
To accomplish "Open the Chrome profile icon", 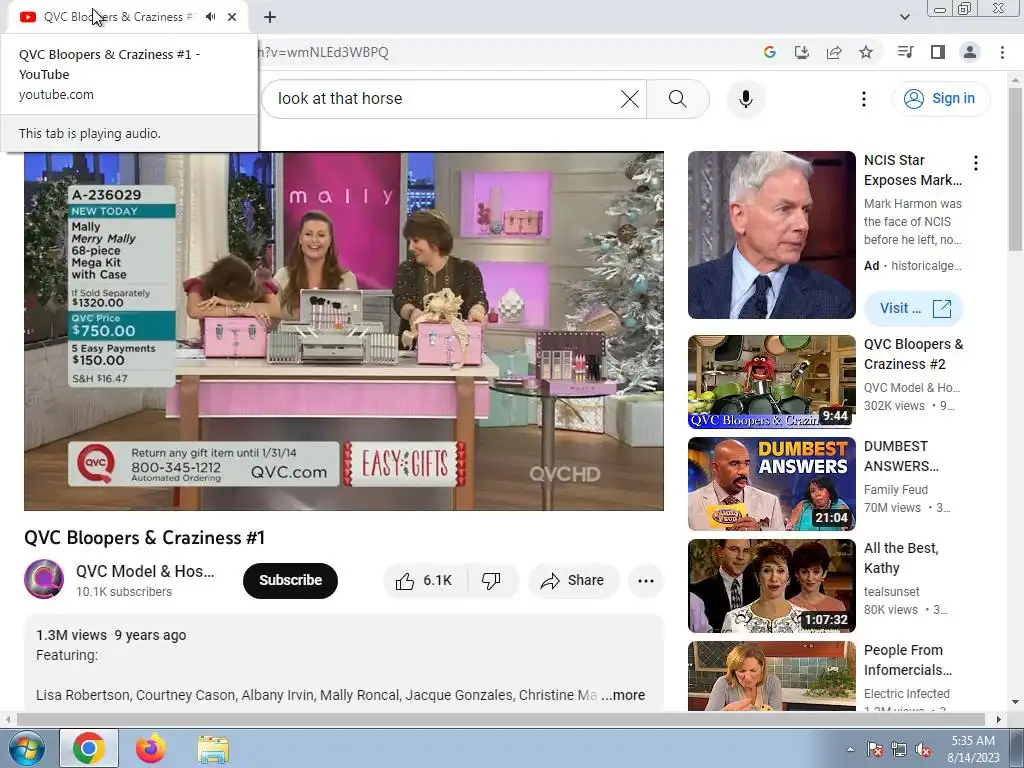I will (x=970, y=52).
